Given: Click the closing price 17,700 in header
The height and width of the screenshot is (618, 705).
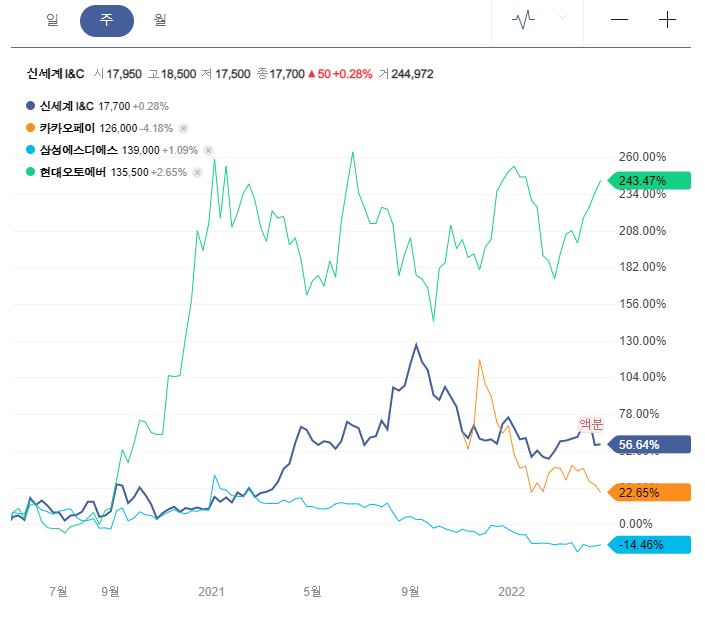Looking at the screenshot, I should coord(287,74).
